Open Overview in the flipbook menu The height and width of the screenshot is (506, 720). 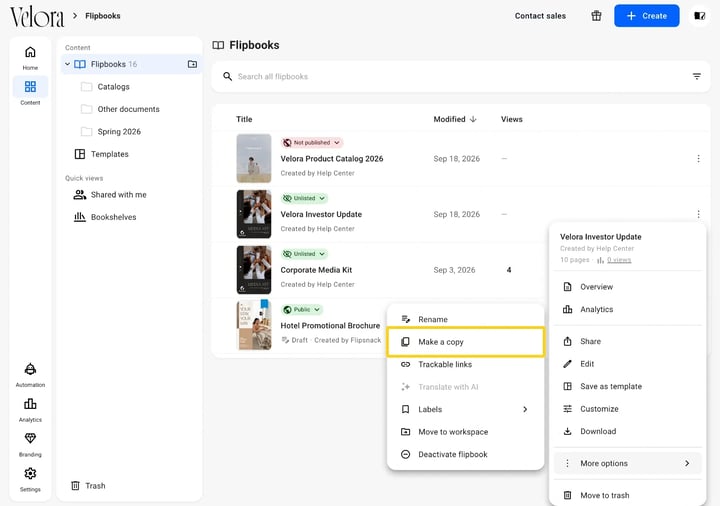tap(628, 287)
